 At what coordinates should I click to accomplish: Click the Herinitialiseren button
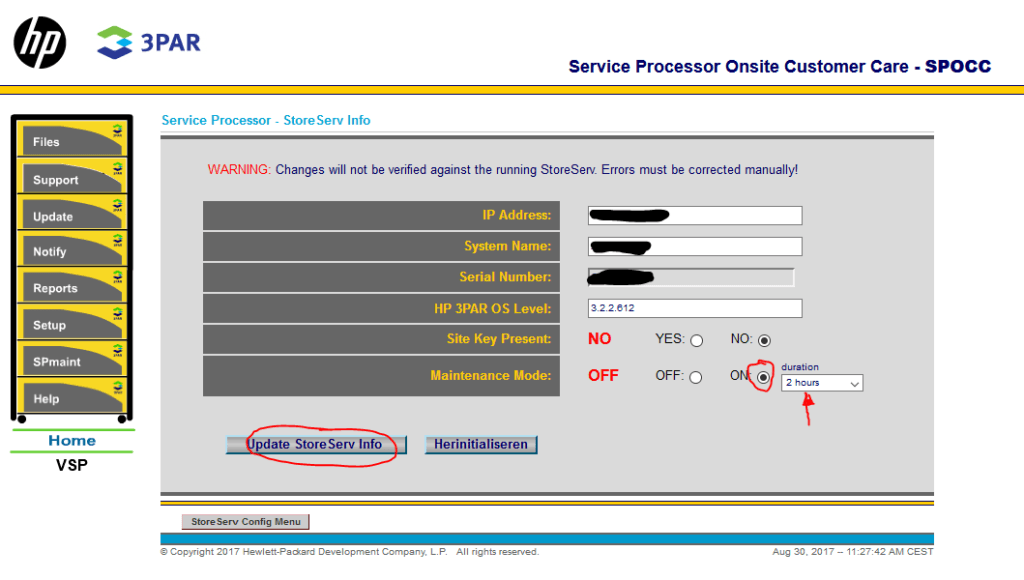pyautogui.click(x=481, y=445)
